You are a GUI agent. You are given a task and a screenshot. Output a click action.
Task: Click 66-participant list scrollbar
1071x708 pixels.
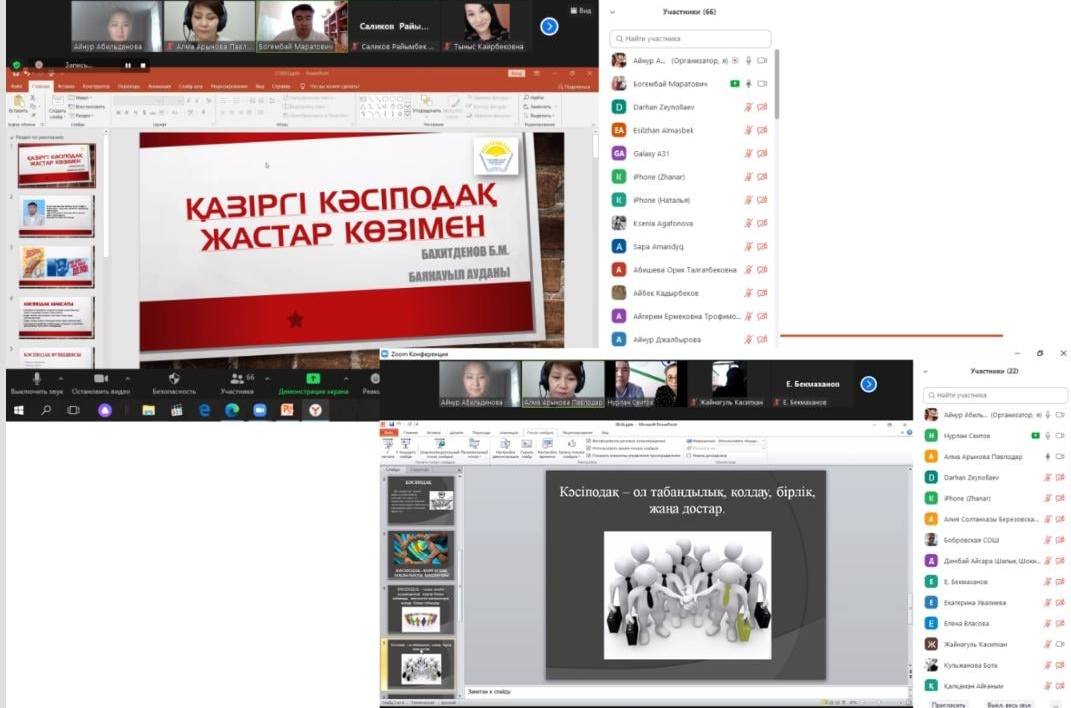[777, 84]
